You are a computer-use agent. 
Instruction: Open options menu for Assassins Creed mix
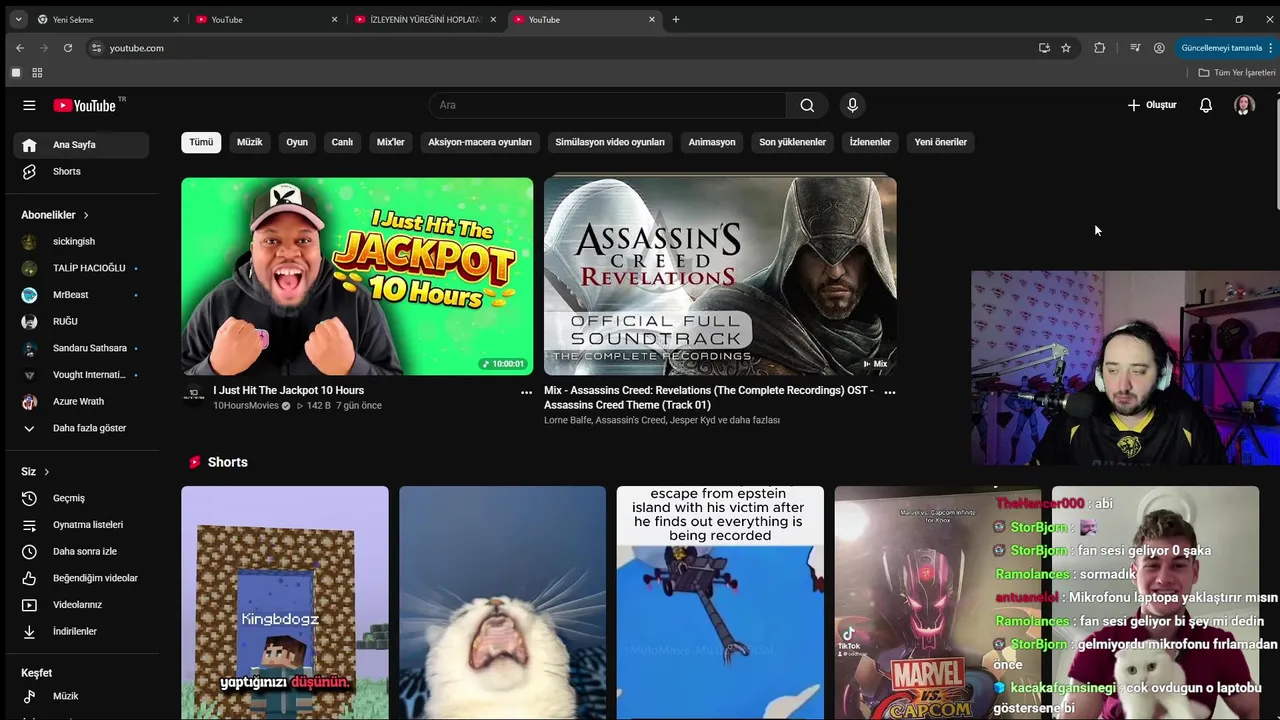click(889, 392)
